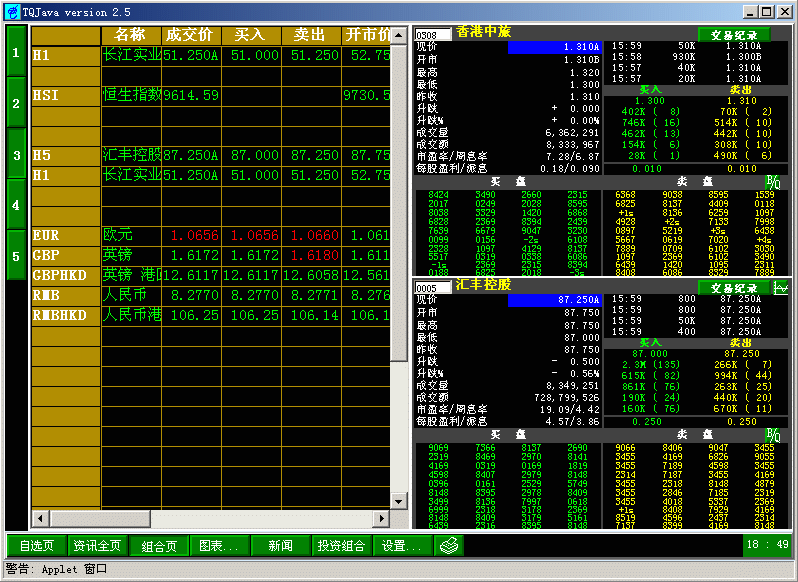Click the 香港中旅 panel title

click(483, 32)
